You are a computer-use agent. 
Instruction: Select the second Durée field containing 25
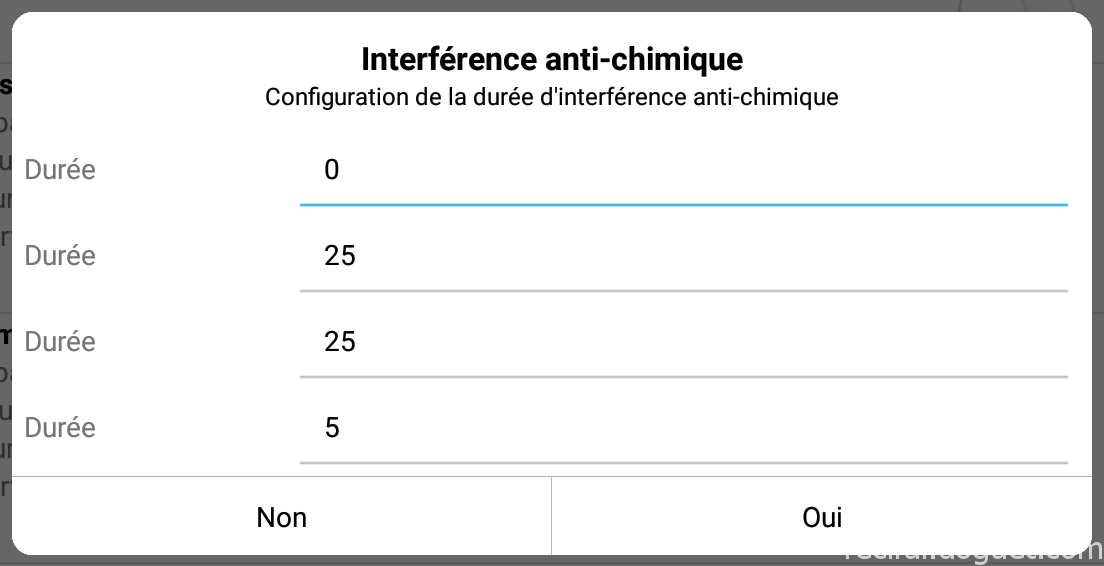click(684, 256)
